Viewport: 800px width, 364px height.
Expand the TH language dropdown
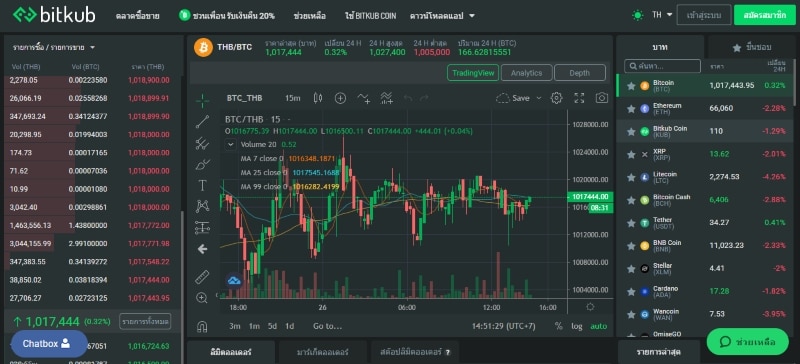pyautogui.click(x=662, y=15)
